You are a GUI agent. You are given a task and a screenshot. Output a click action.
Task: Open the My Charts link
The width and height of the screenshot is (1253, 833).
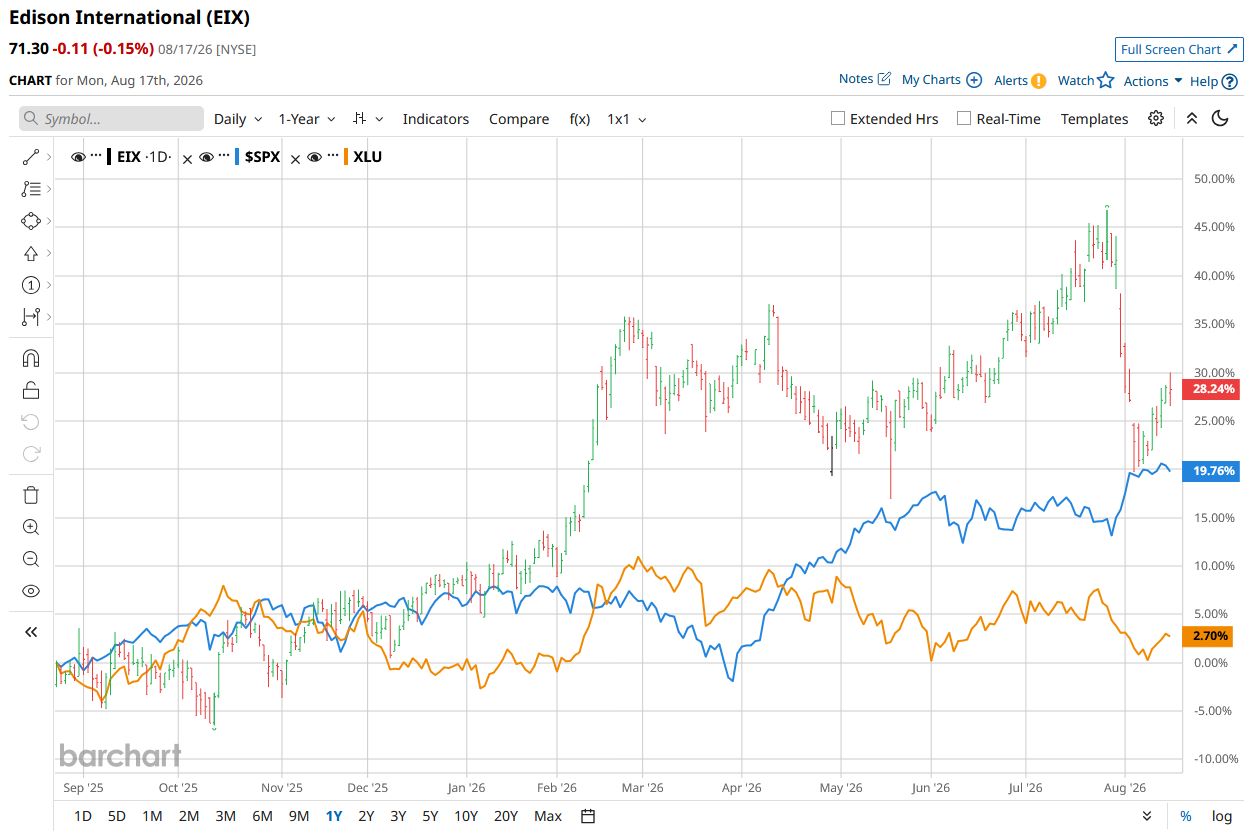tap(931, 79)
